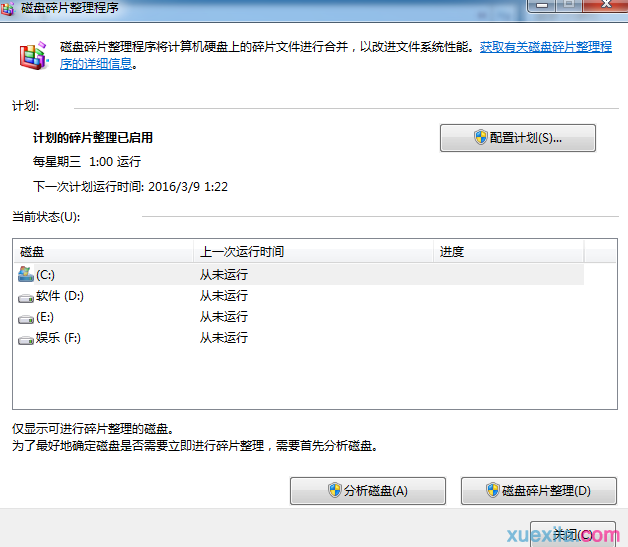Select the (C:) disk row

(x=299, y=275)
